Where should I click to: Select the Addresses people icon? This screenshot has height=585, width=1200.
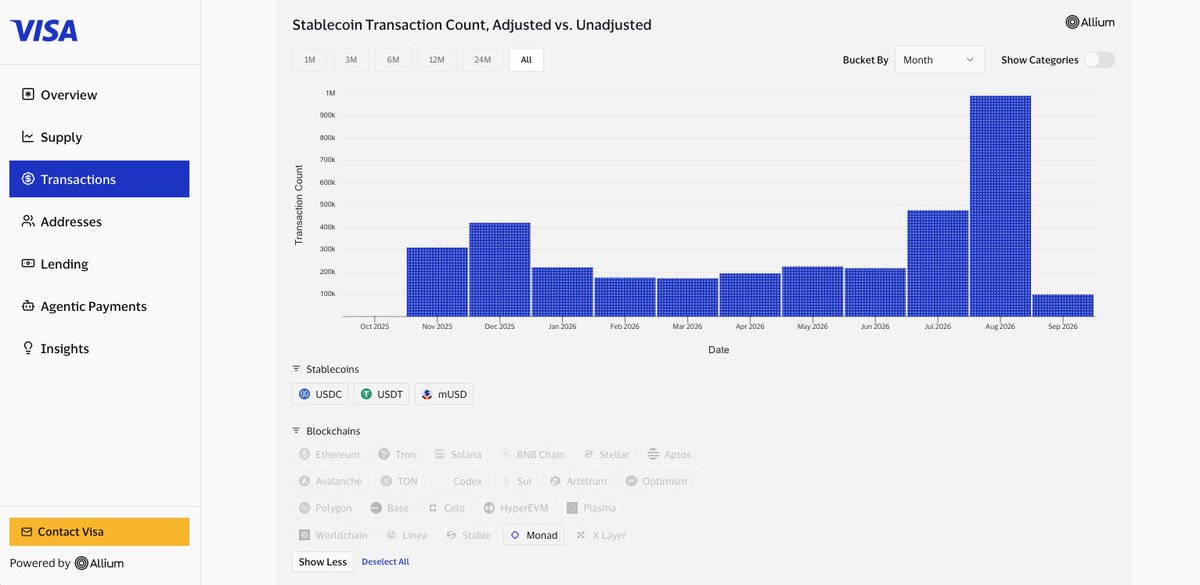coord(28,221)
